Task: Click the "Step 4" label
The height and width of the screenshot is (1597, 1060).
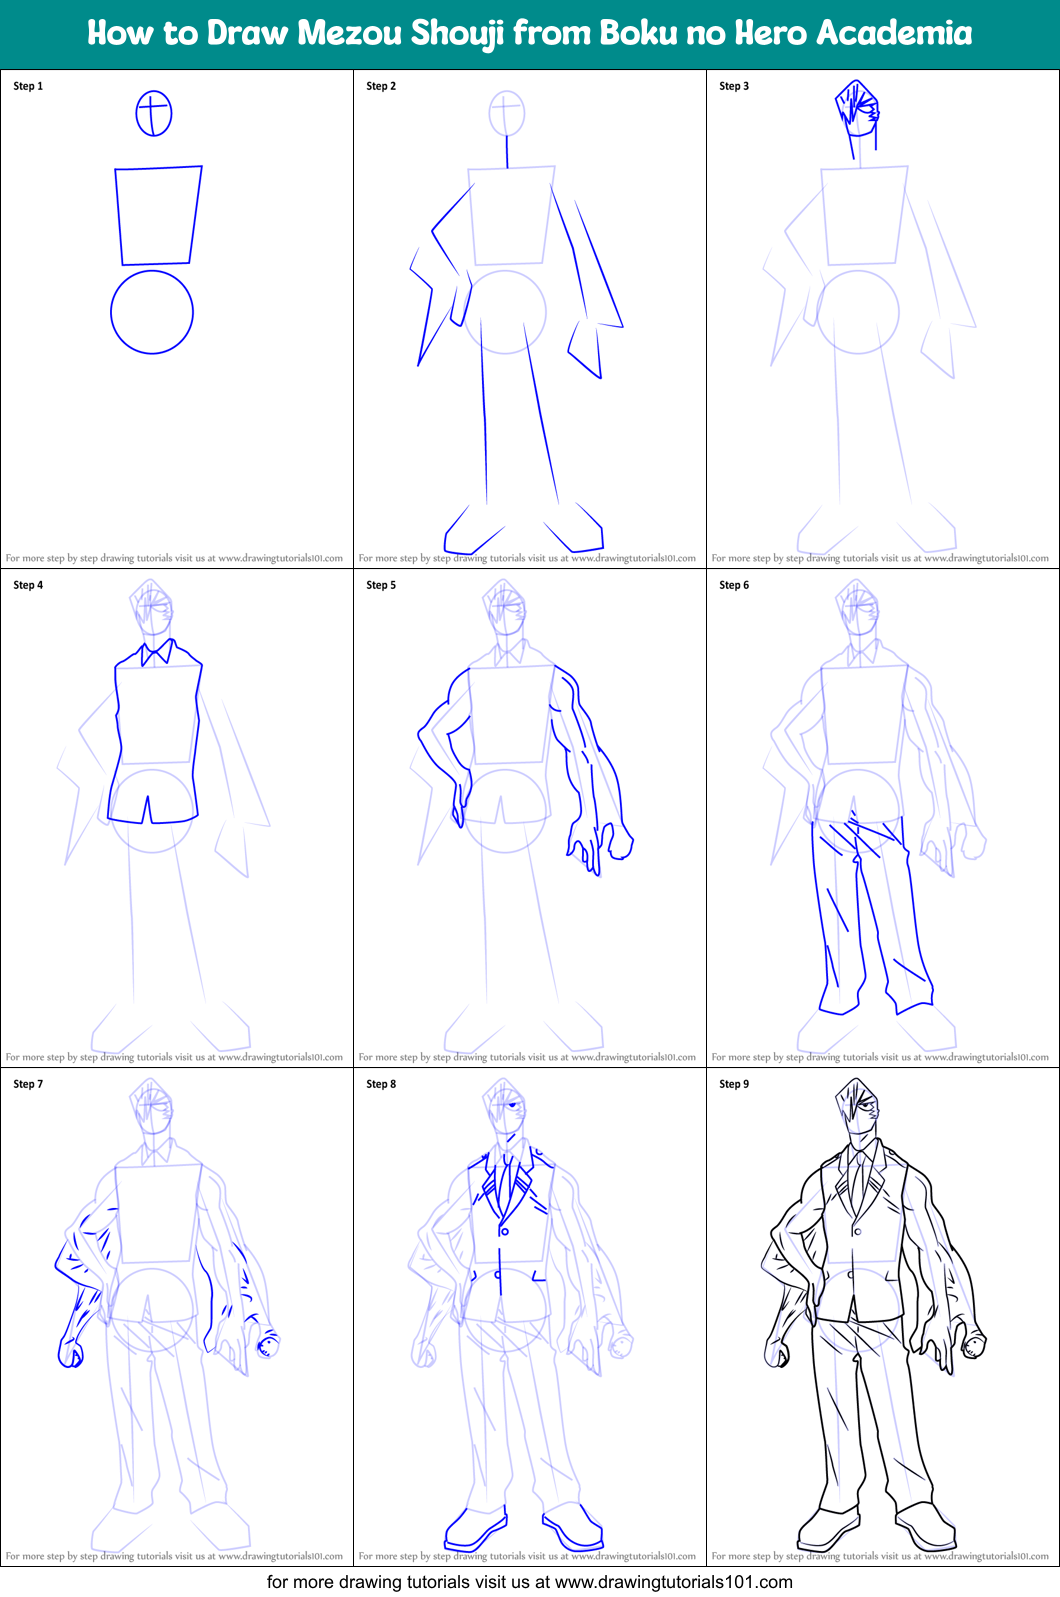Action: coord(28,585)
